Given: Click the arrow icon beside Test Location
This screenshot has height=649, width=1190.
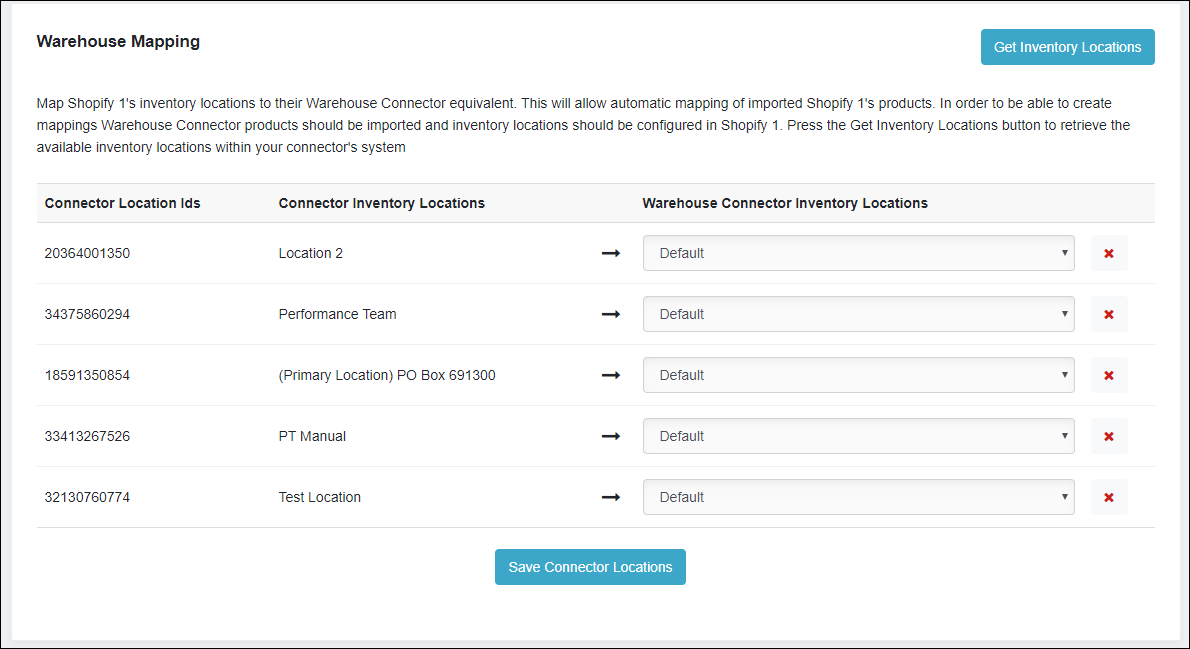Looking at the screenshot, I should [x=610, y=498].
